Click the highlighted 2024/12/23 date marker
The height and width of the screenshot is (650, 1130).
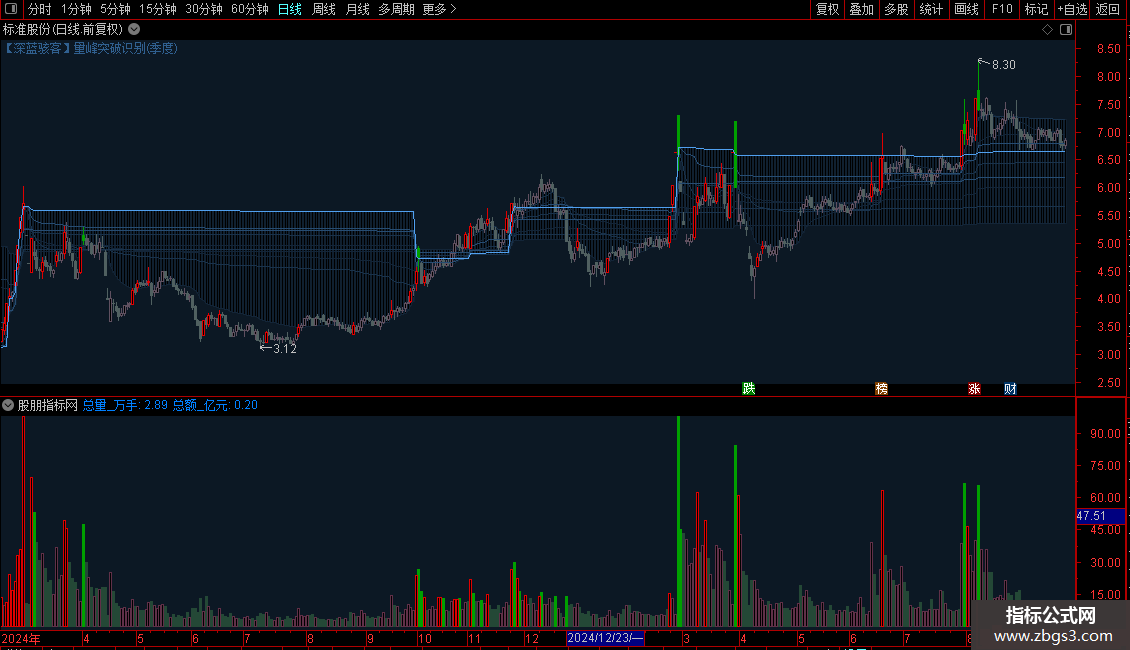tap(605, 638)
